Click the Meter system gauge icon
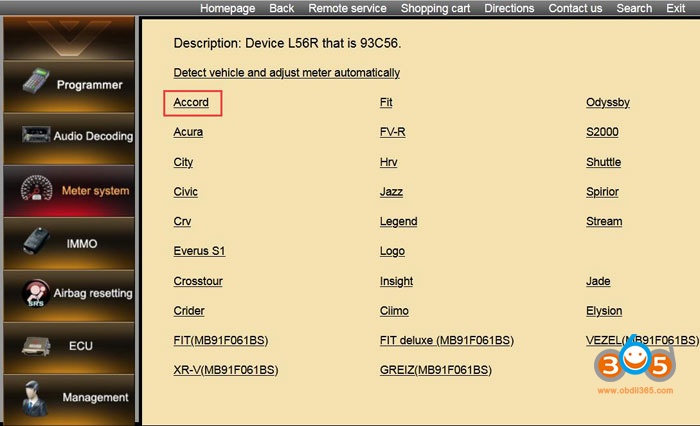The height and width of the screenshot is (426, 700). point(37,188)
